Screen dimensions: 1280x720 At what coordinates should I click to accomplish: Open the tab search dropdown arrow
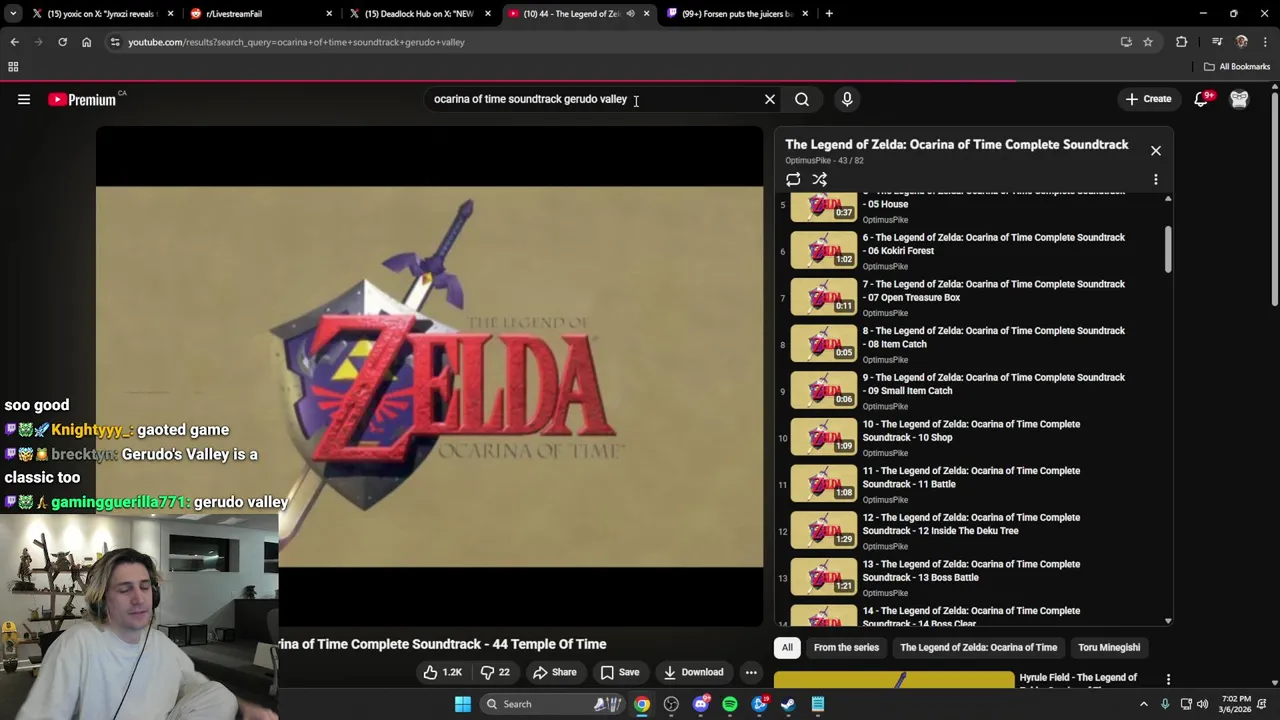(12, 14)
